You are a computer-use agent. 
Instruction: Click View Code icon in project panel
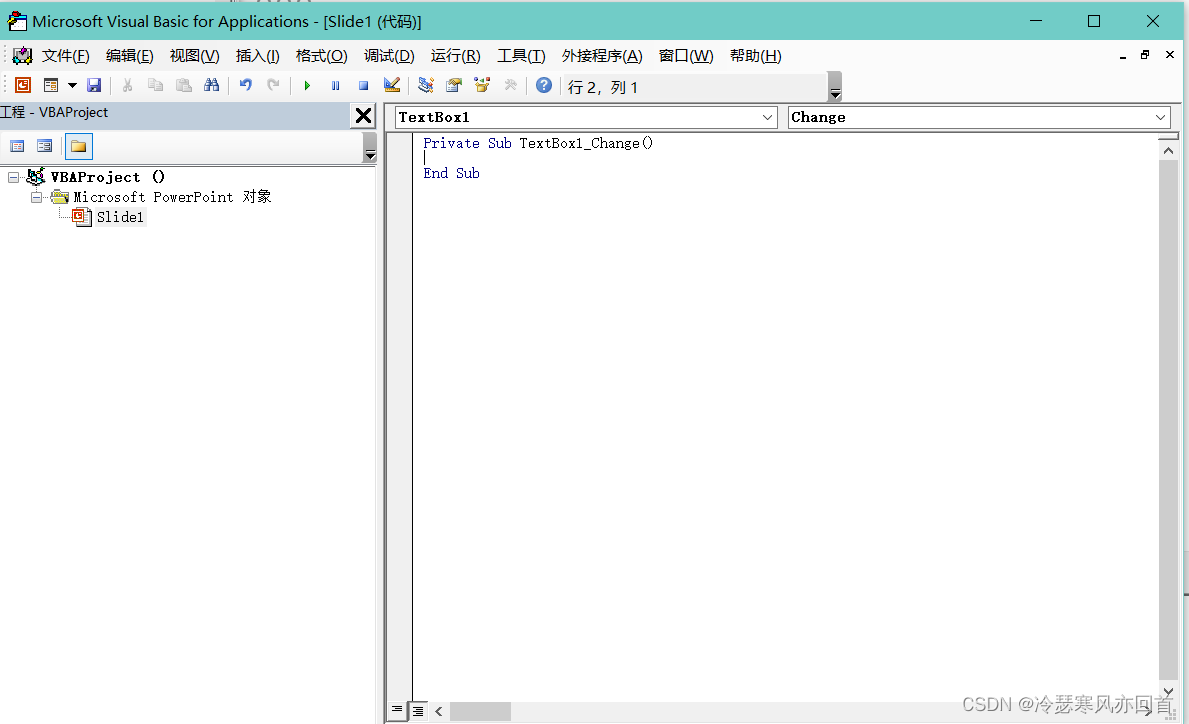click(17, 146)
